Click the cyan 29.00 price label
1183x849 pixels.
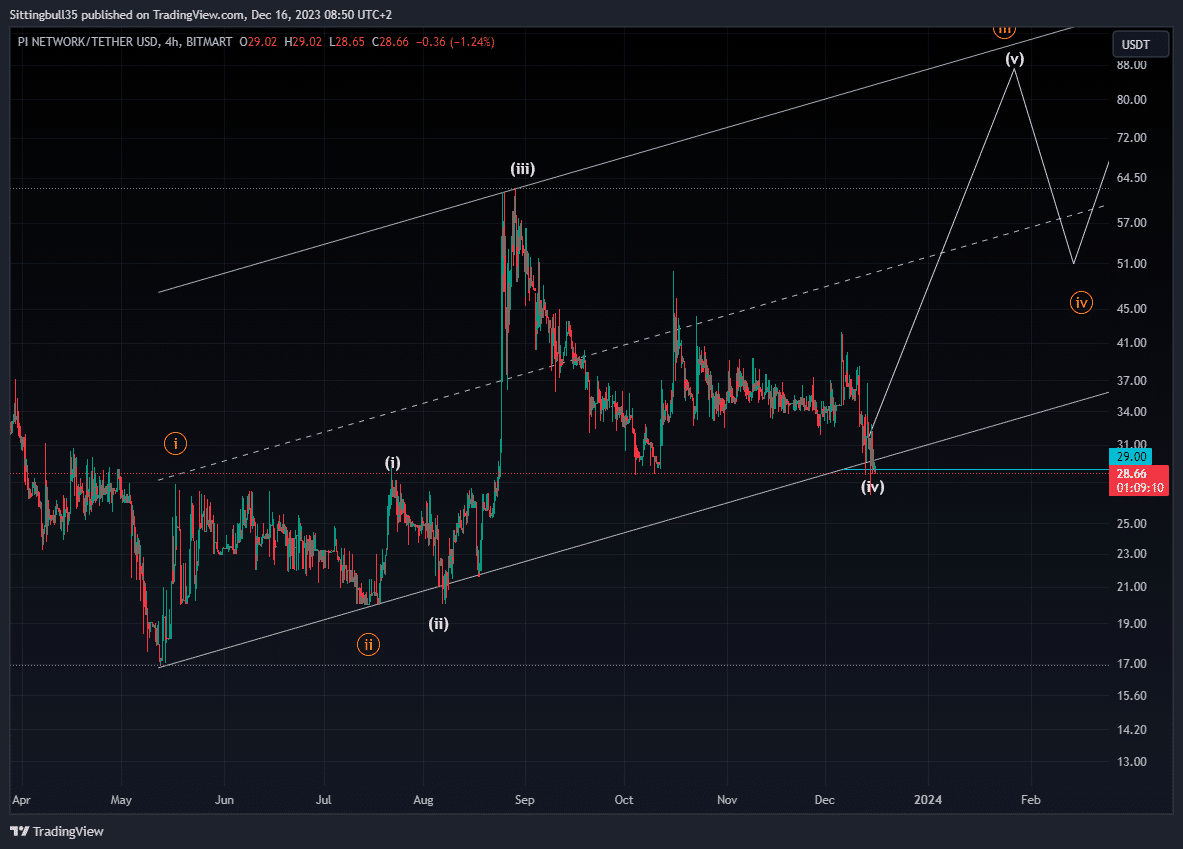pyautogui.click(x=1132, y=456)
